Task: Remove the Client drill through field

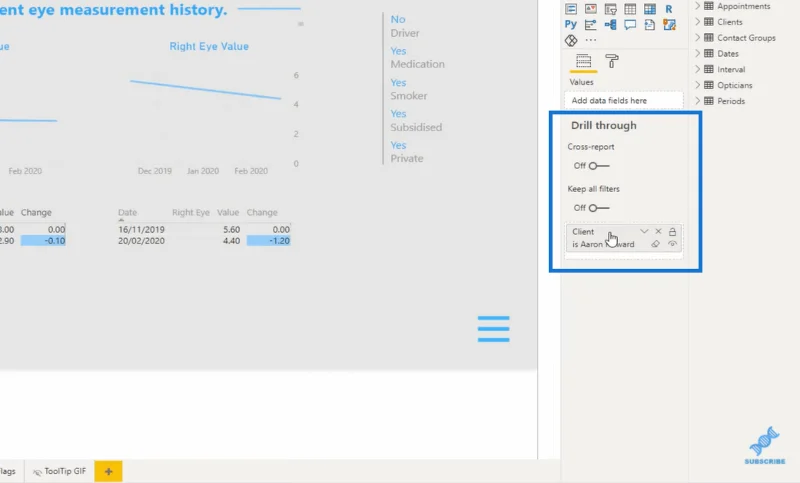Action: 658,232
